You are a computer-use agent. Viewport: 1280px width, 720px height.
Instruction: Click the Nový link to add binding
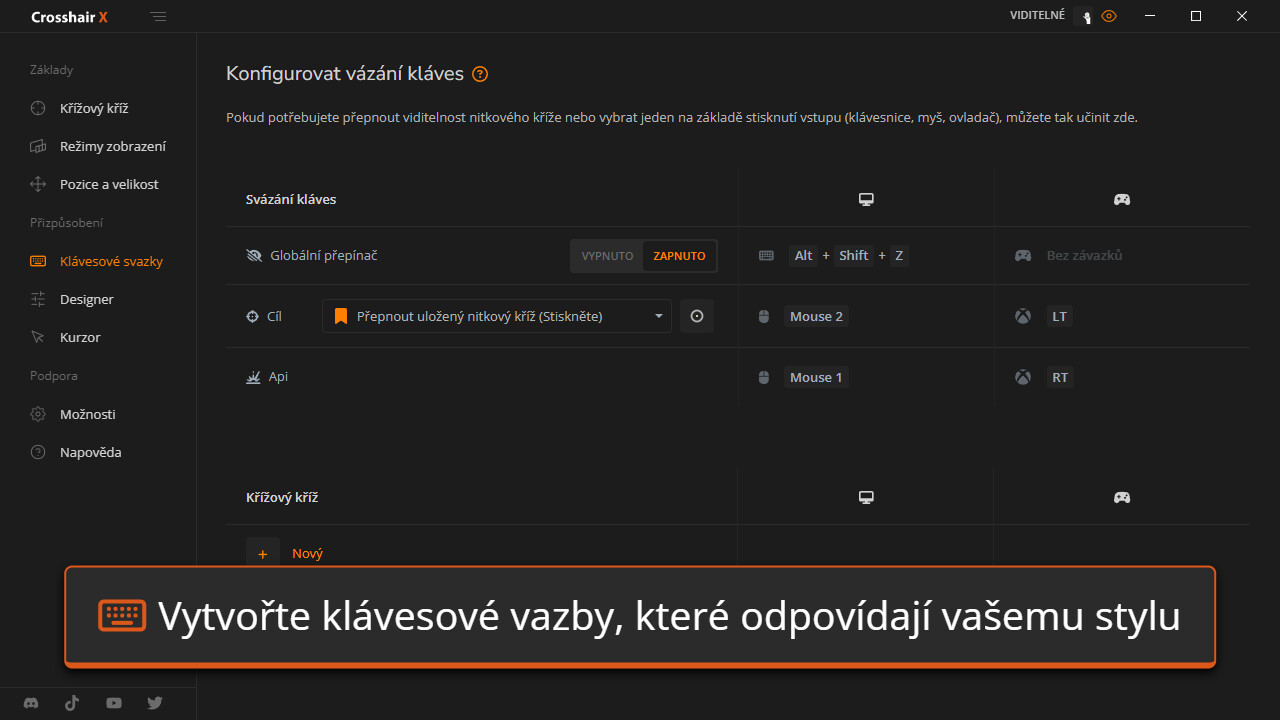(x=307, y=553)
